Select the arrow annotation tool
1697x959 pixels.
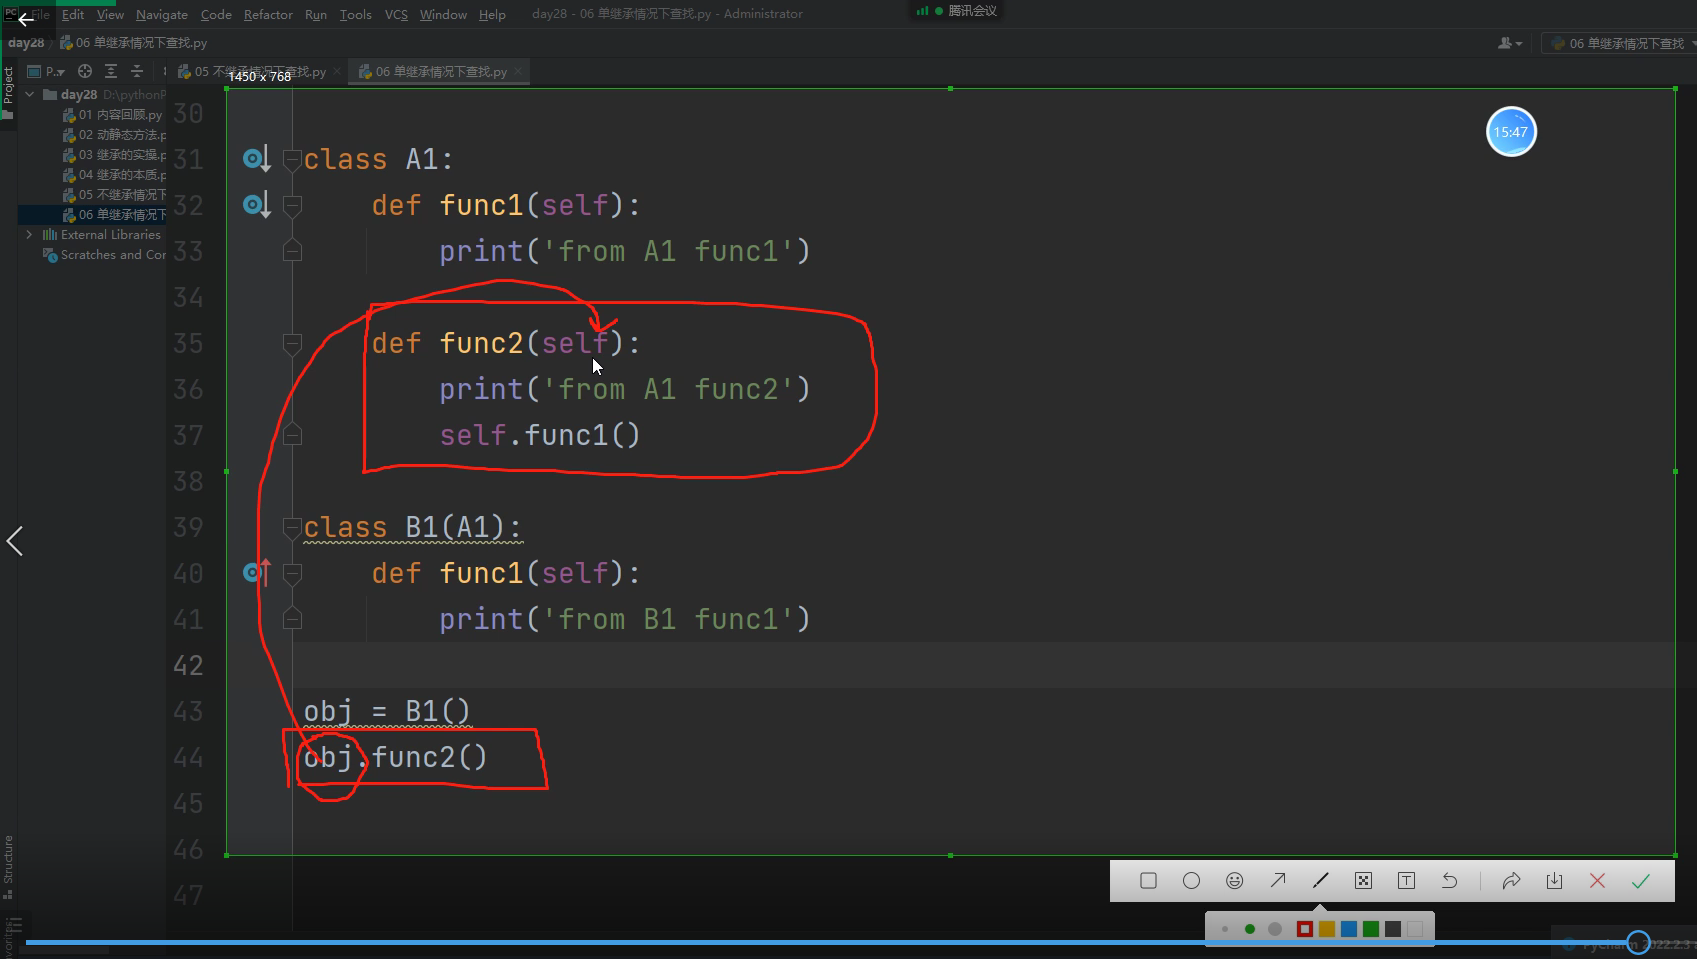[x=1278, y=881]
